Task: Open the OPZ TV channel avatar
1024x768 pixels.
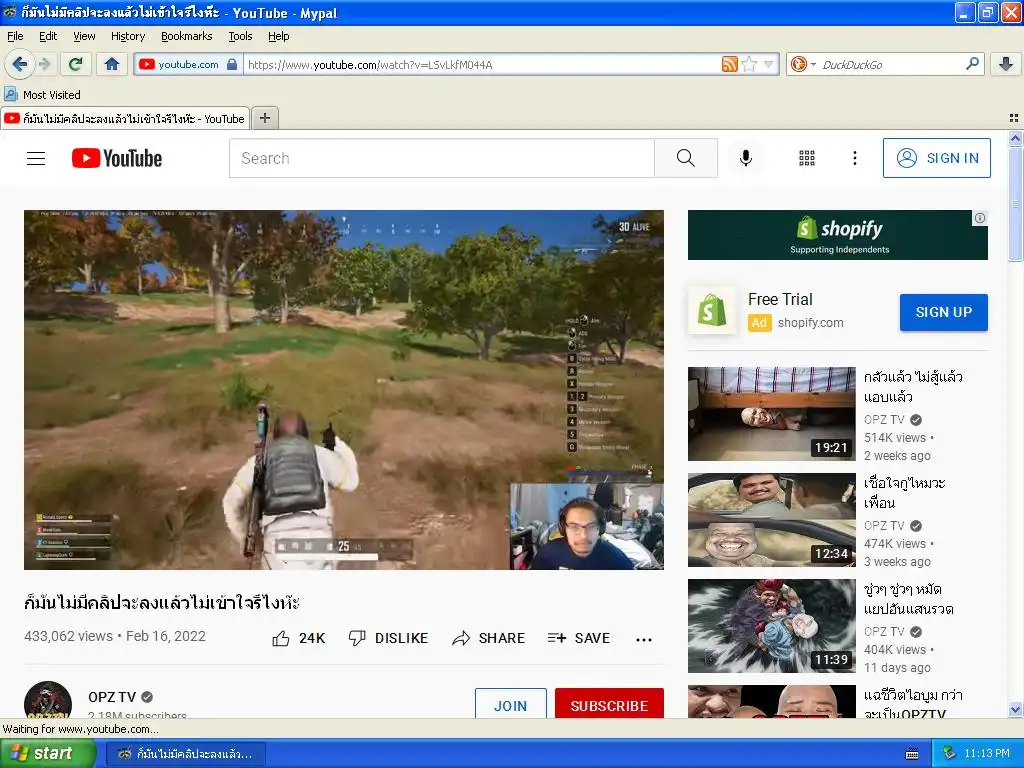Action: tap(48, 700)
